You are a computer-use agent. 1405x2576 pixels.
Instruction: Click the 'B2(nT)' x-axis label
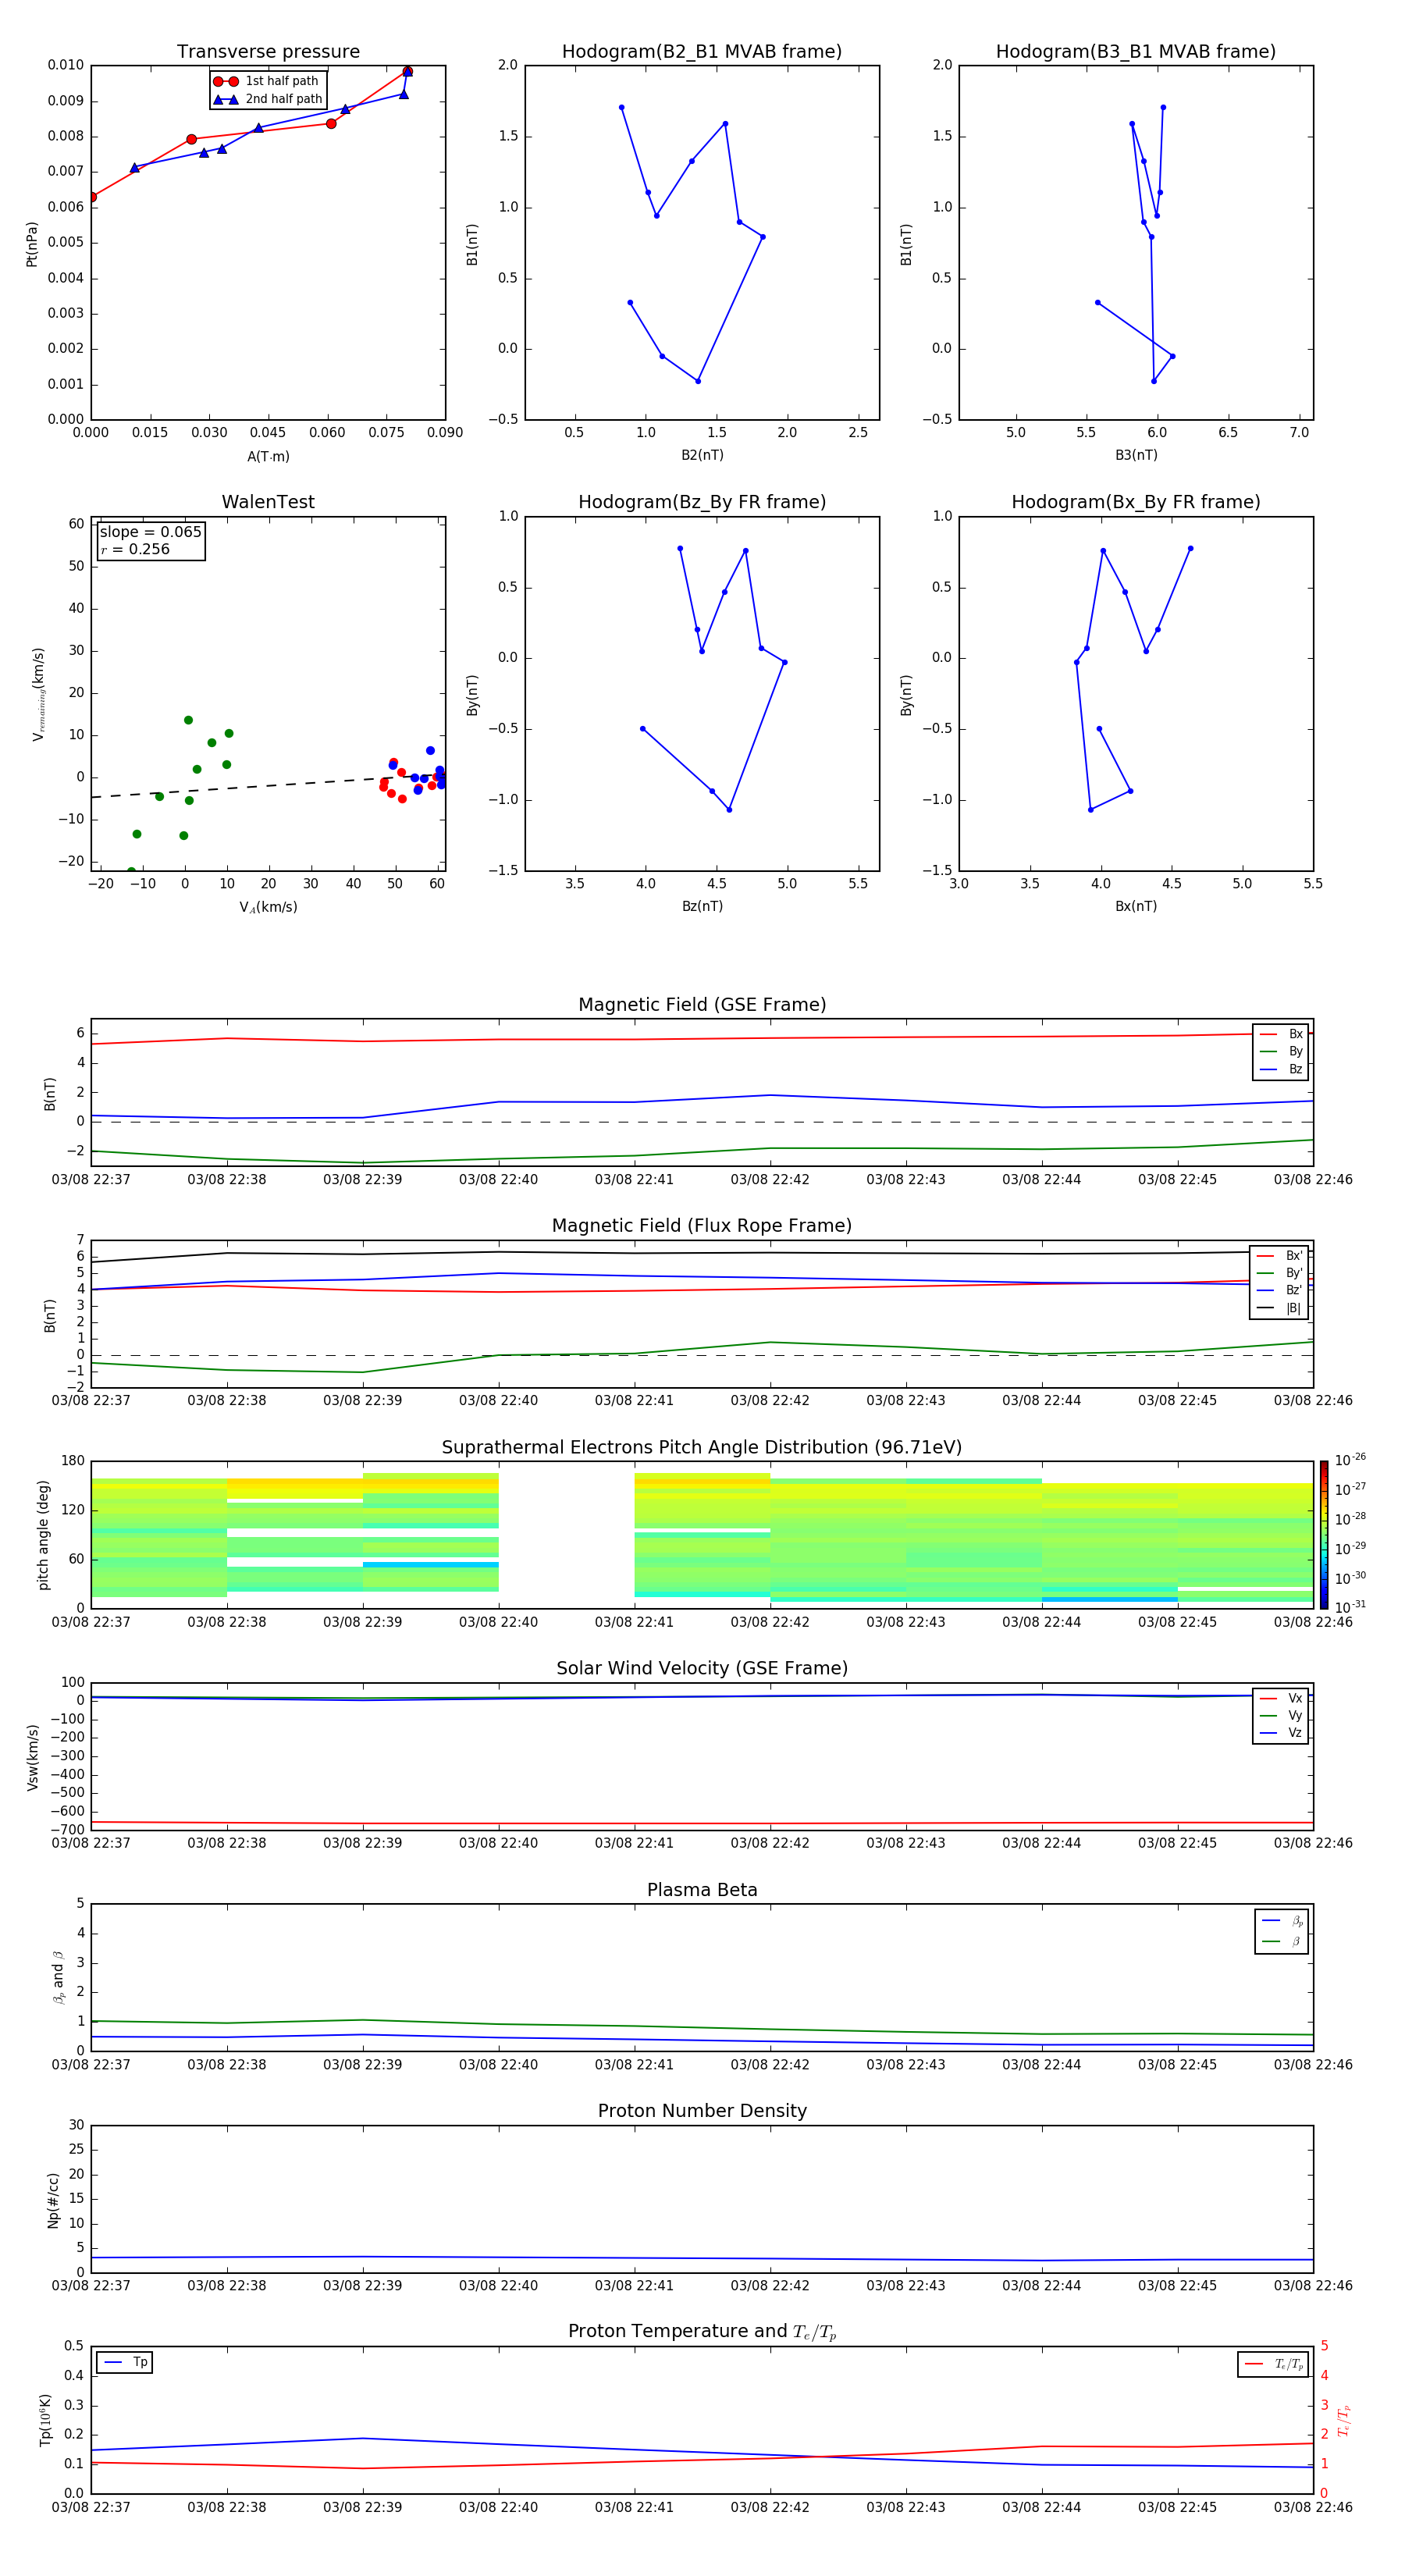tap(702, 455)
